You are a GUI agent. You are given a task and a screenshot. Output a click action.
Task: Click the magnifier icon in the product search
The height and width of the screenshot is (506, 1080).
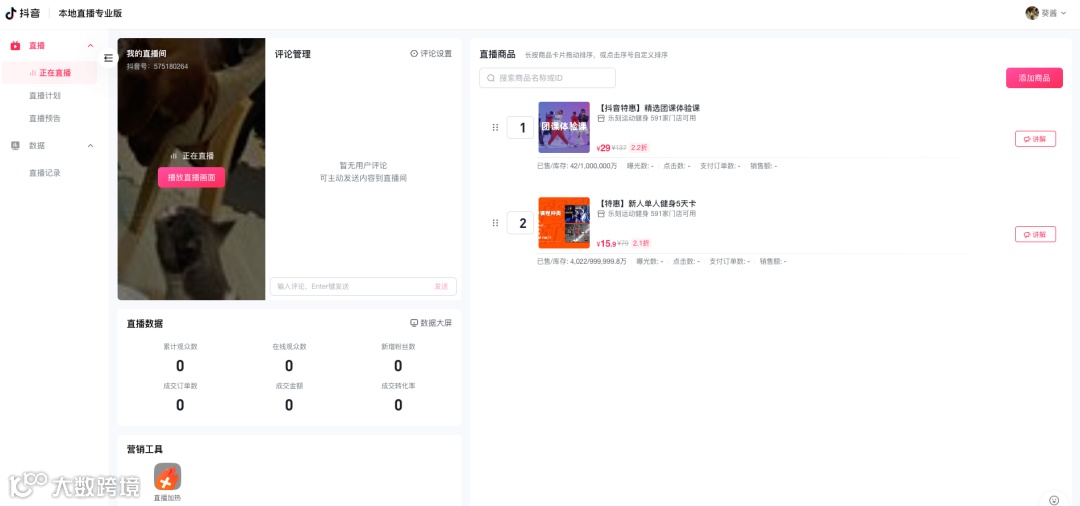pyautogui.click(x=491, y=78)
